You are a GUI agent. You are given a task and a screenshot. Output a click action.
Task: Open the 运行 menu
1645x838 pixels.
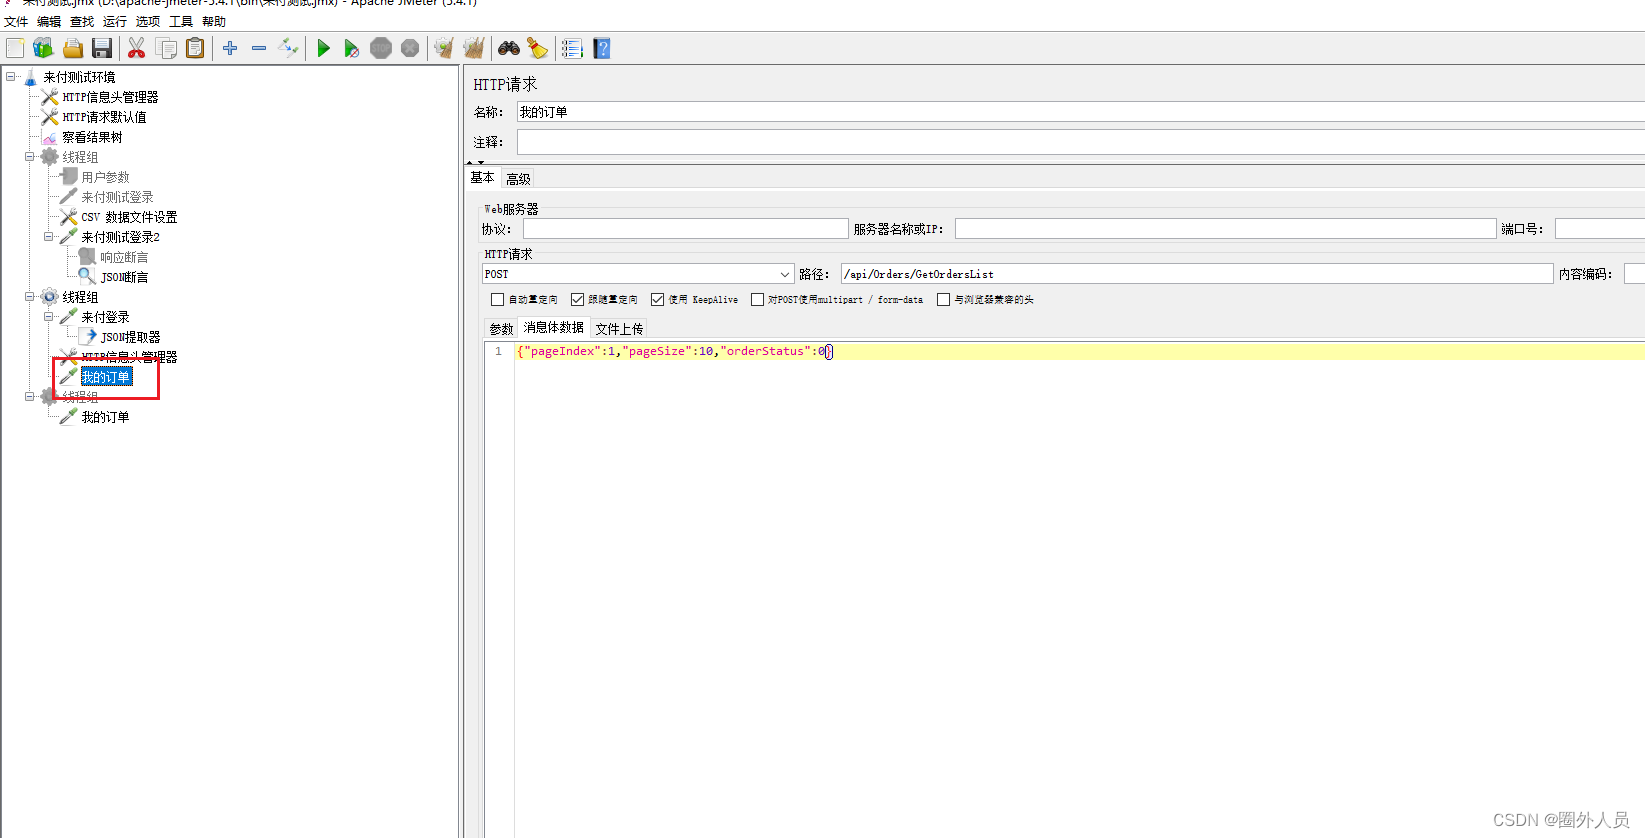[115, 21]
